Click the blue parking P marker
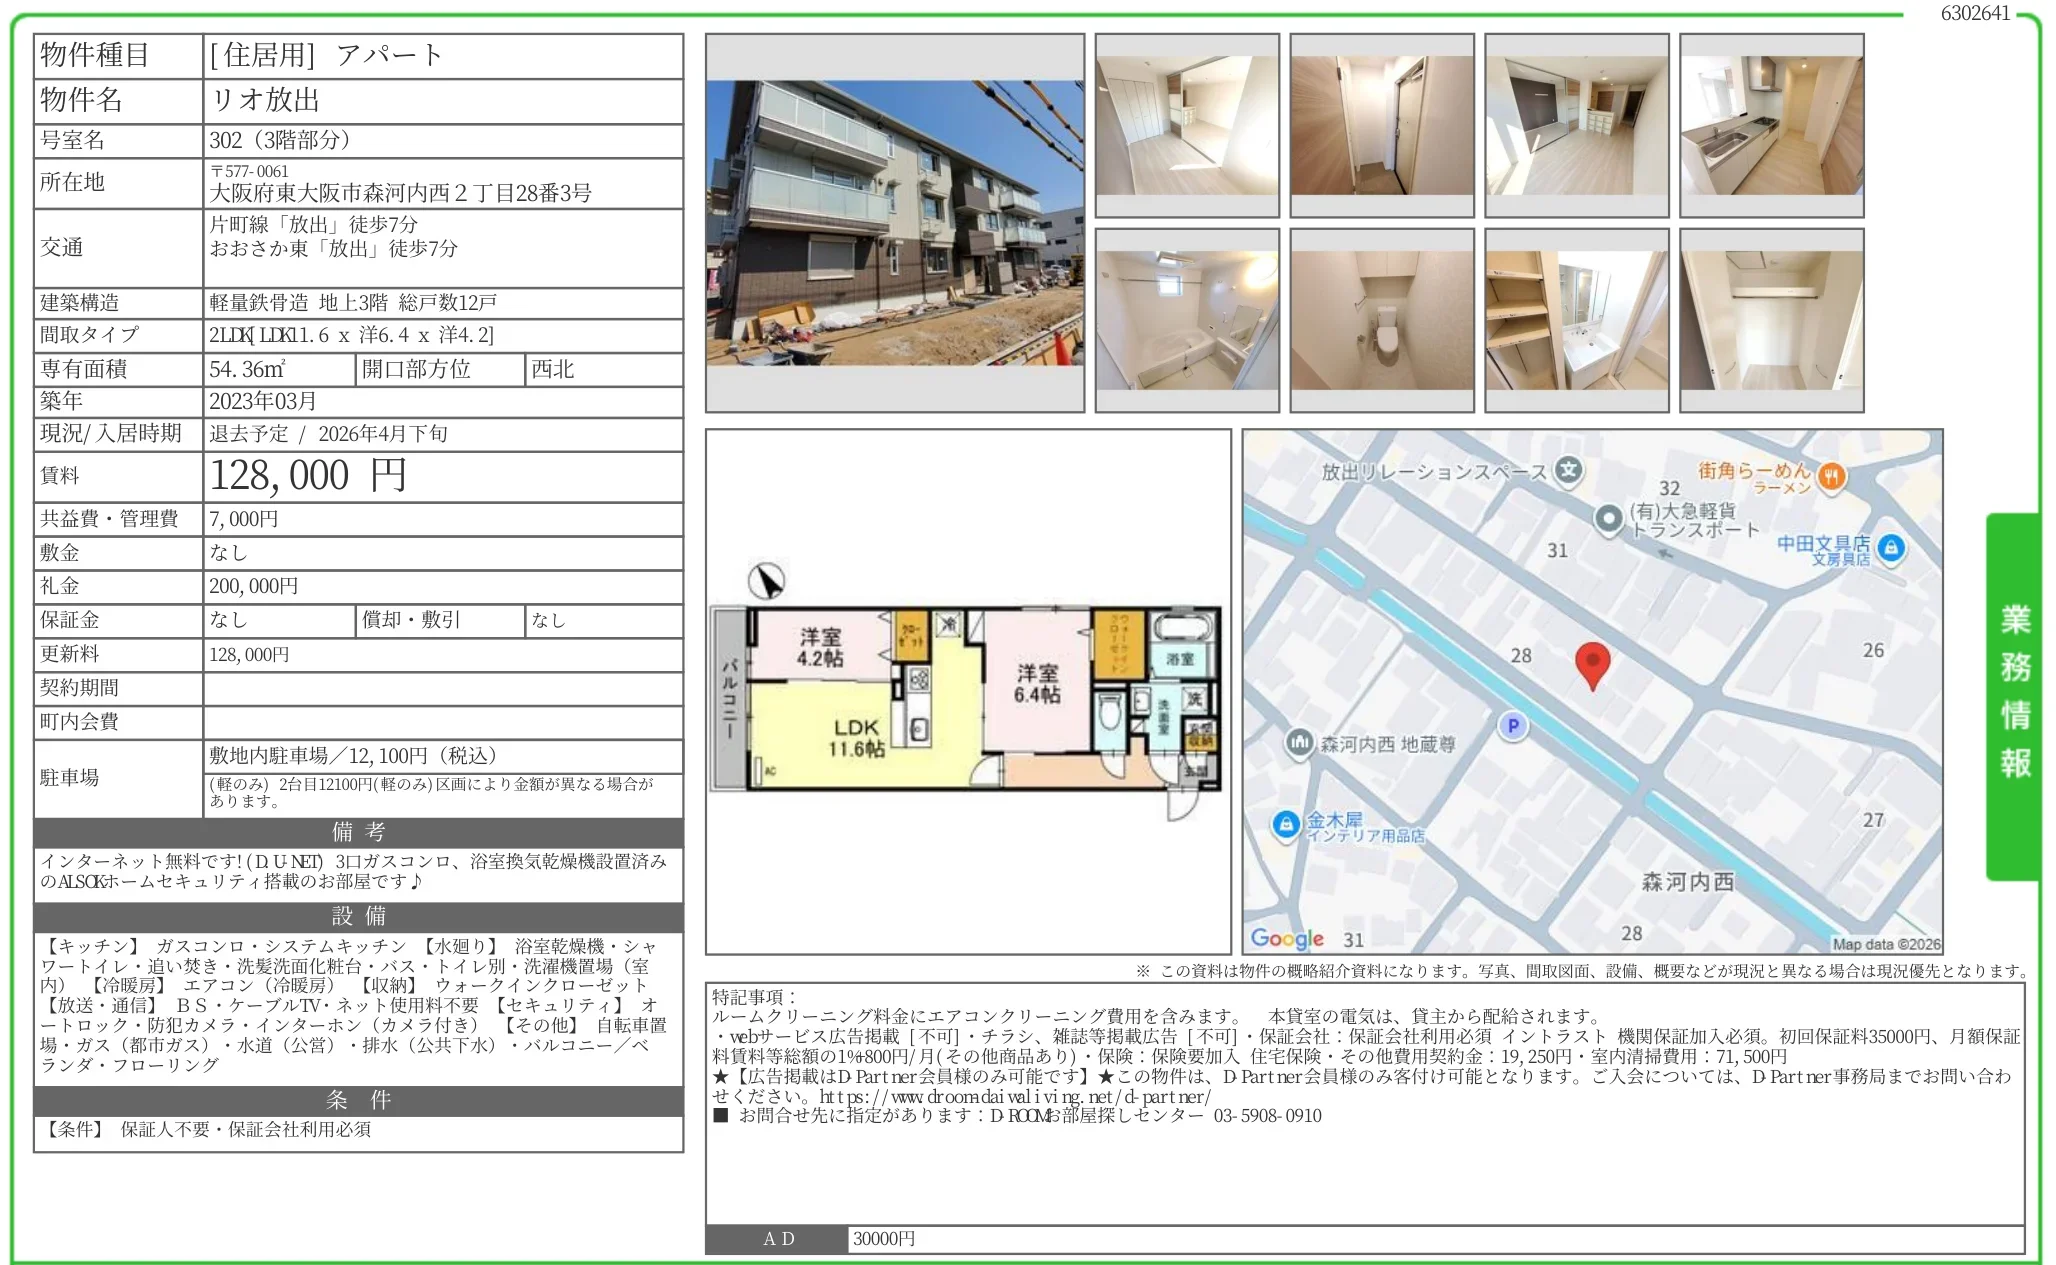The height and width of the screenshot is (1265, 2056). pos(1513,726)
